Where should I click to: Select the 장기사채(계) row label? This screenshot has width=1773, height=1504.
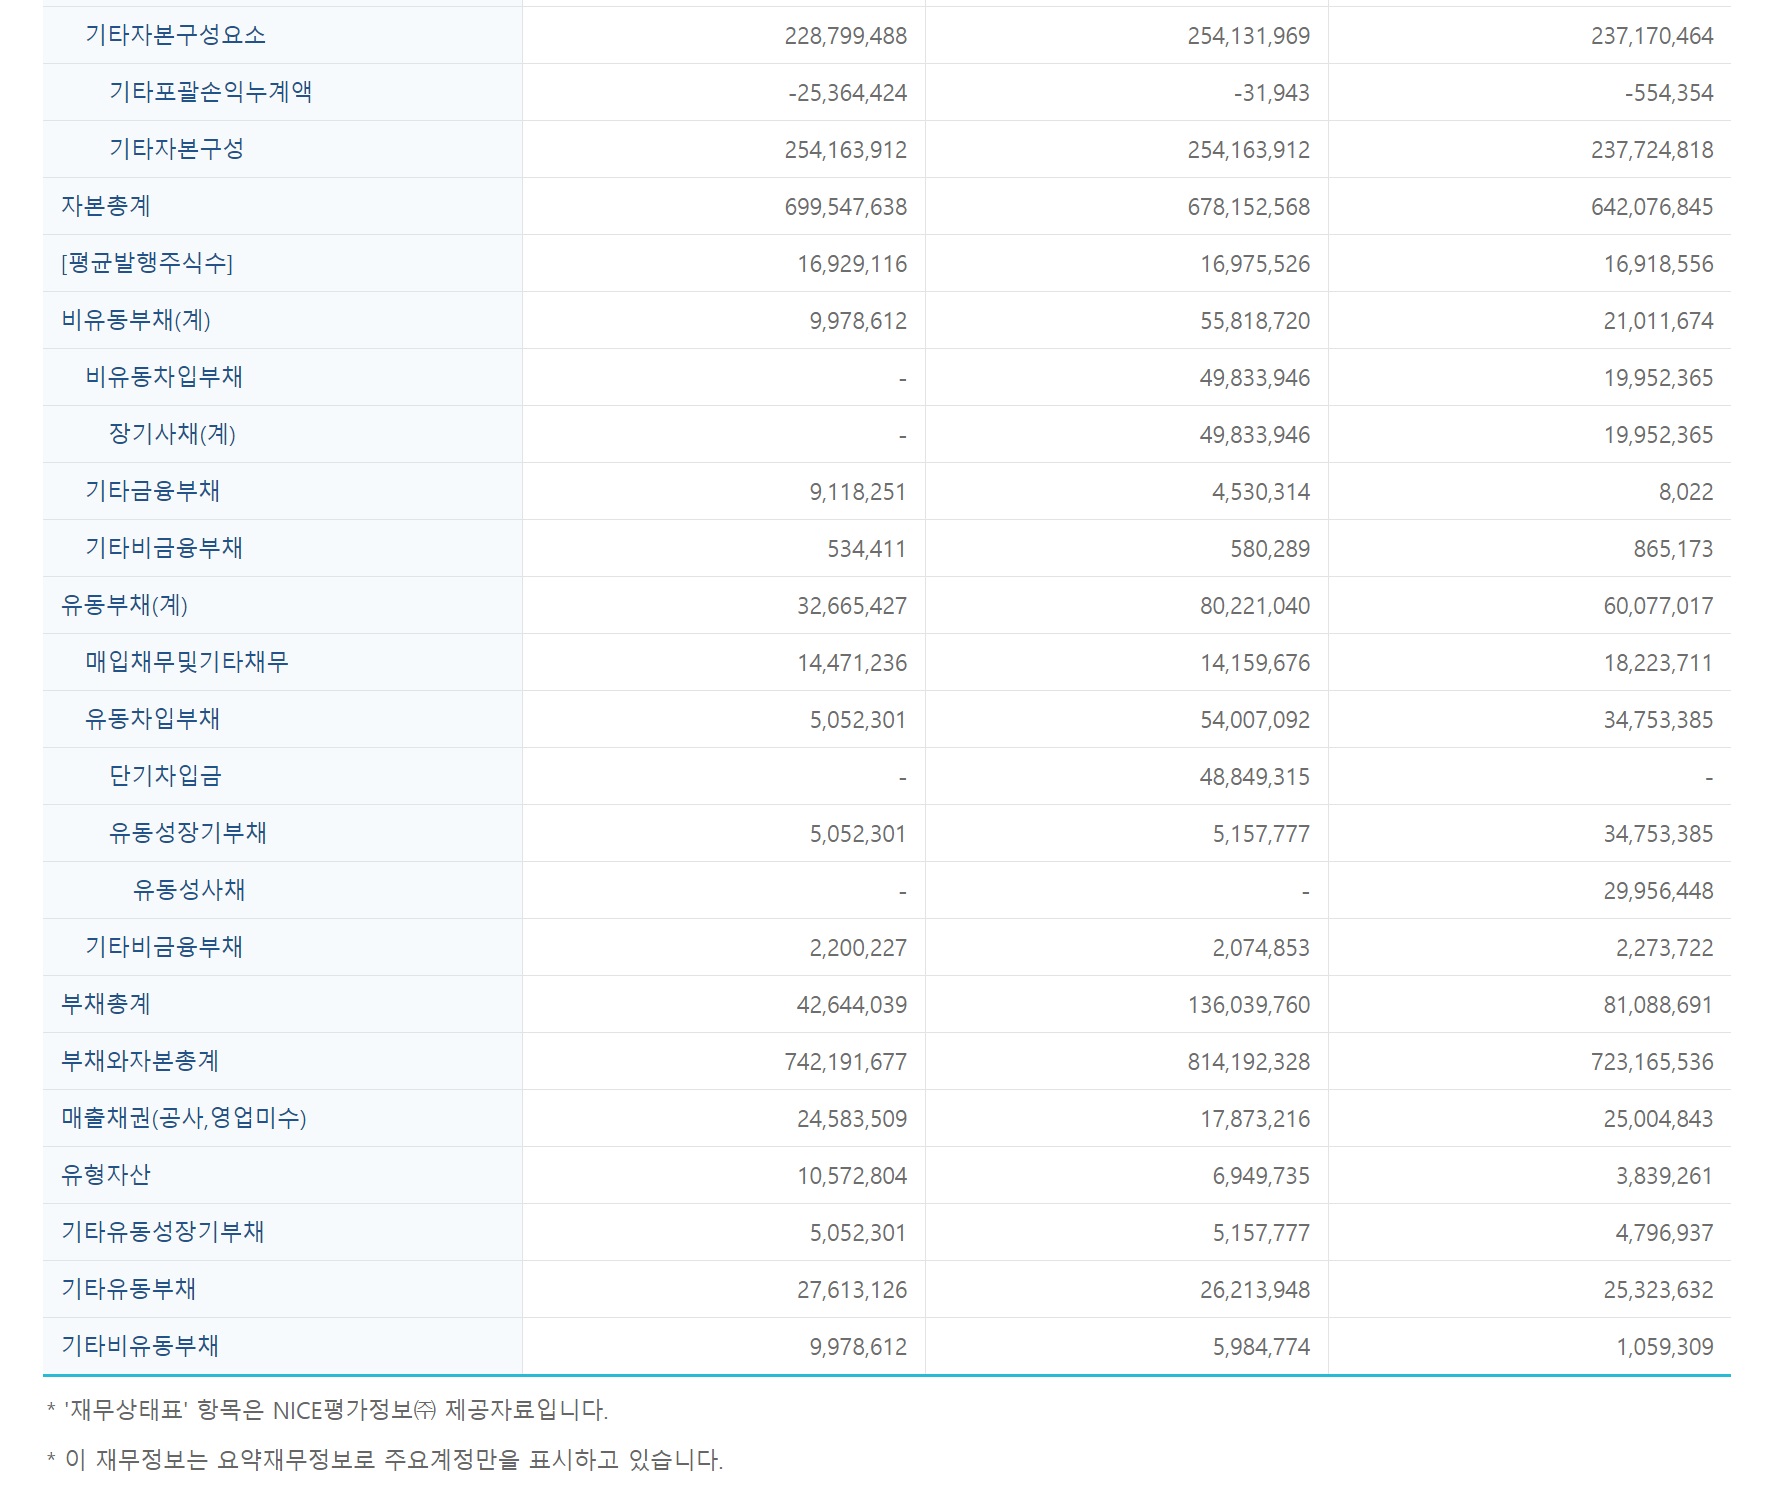click(173, 434)
